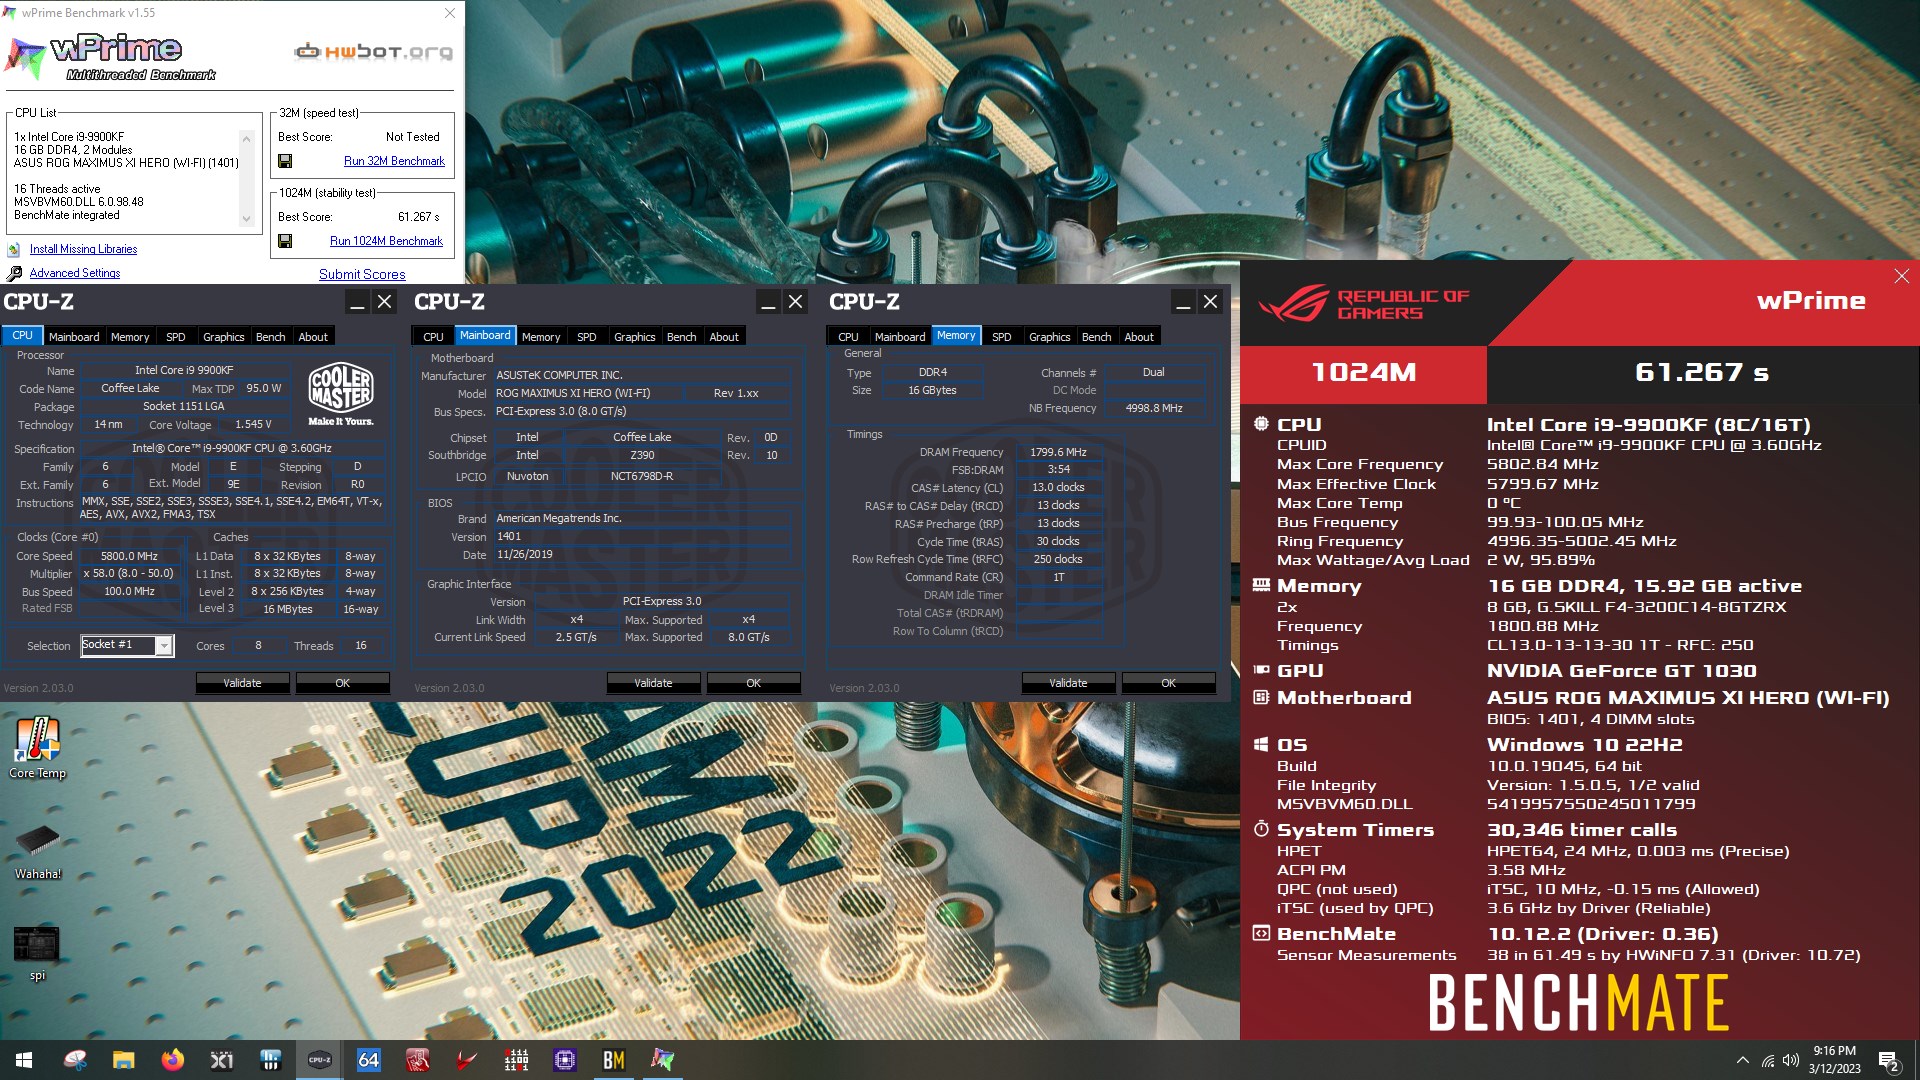Click the Core Speed value 5800.0 MHz
The width and height of the screenshot is (1920, 1080).
(129, 556)
